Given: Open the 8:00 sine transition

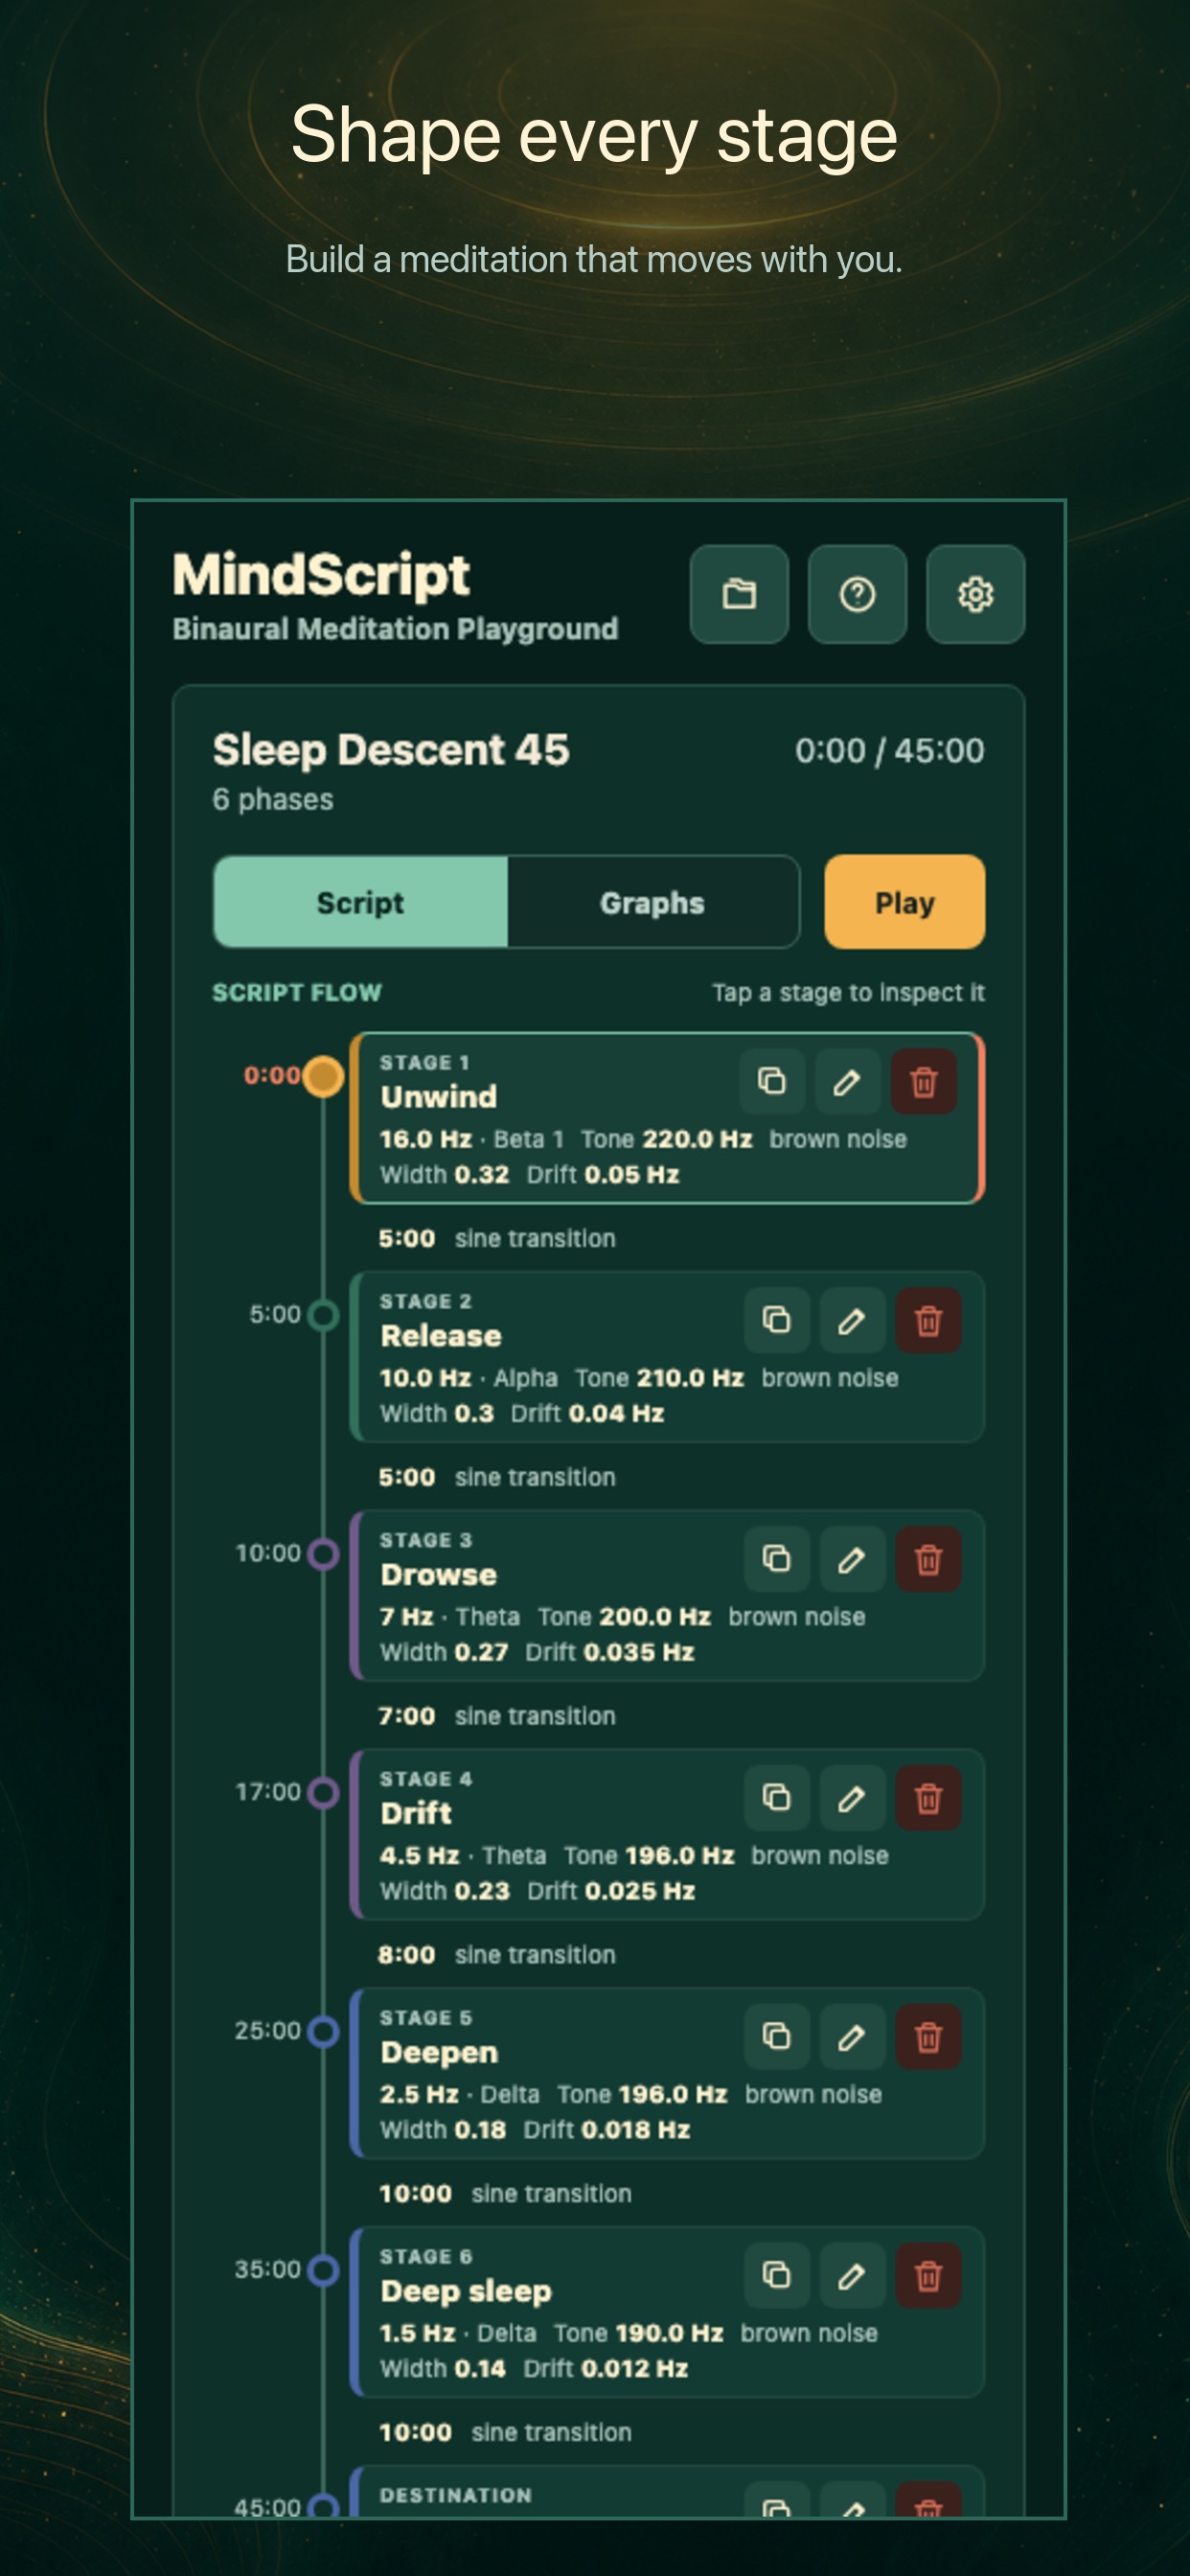Looking at the screenshot, I should tap(497, 1954).
